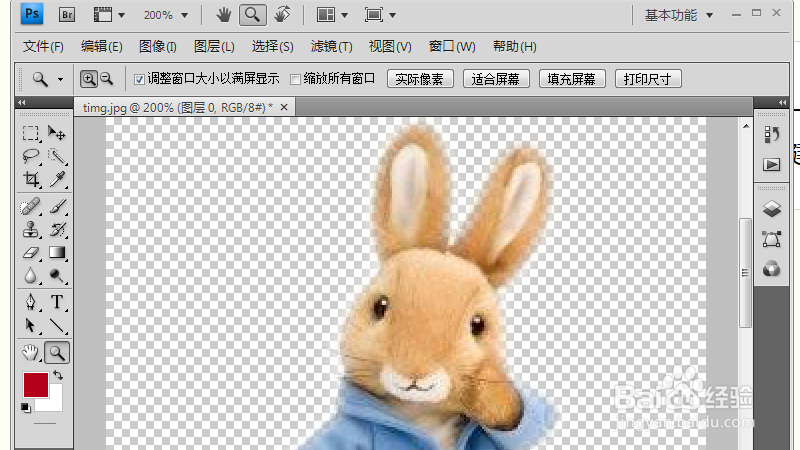Viewport: 800px width, 450px height.
Task: Select the Crop tool
Action: 31,179
